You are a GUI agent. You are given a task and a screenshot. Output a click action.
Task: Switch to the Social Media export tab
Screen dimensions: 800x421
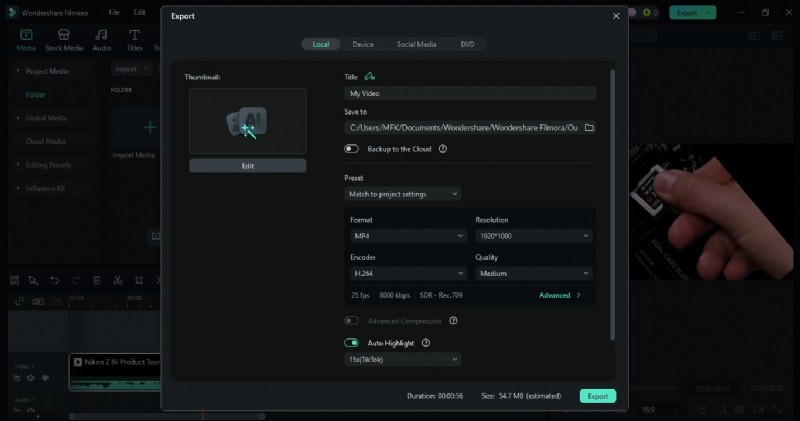click(x=416, y=44)
